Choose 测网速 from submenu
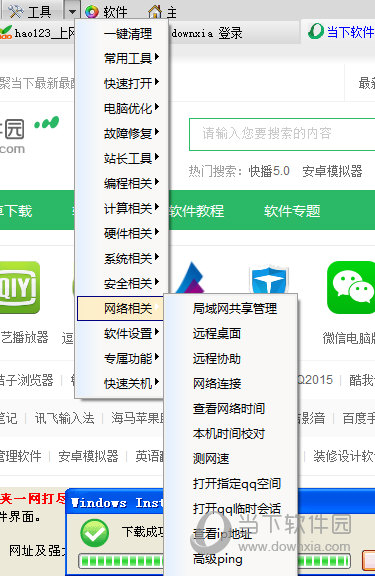 pos(231,458)
